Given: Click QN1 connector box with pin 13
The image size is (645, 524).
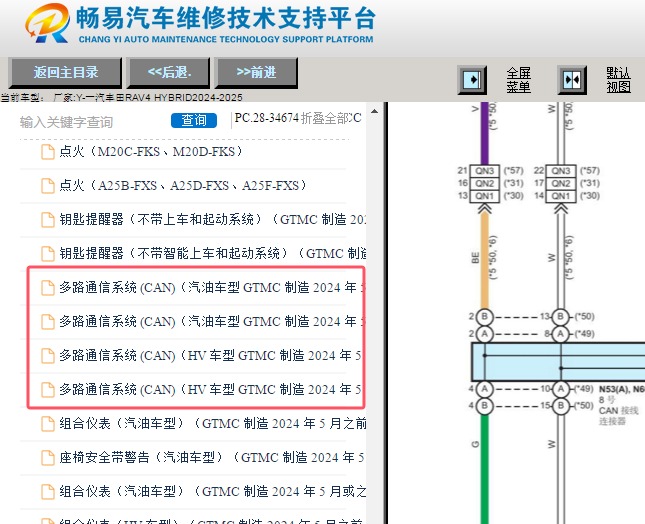Looking at the screenshot, I should point(485,196).
